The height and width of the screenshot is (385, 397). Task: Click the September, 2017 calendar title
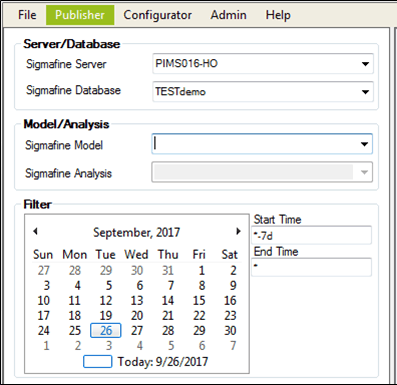coord(136,232)
